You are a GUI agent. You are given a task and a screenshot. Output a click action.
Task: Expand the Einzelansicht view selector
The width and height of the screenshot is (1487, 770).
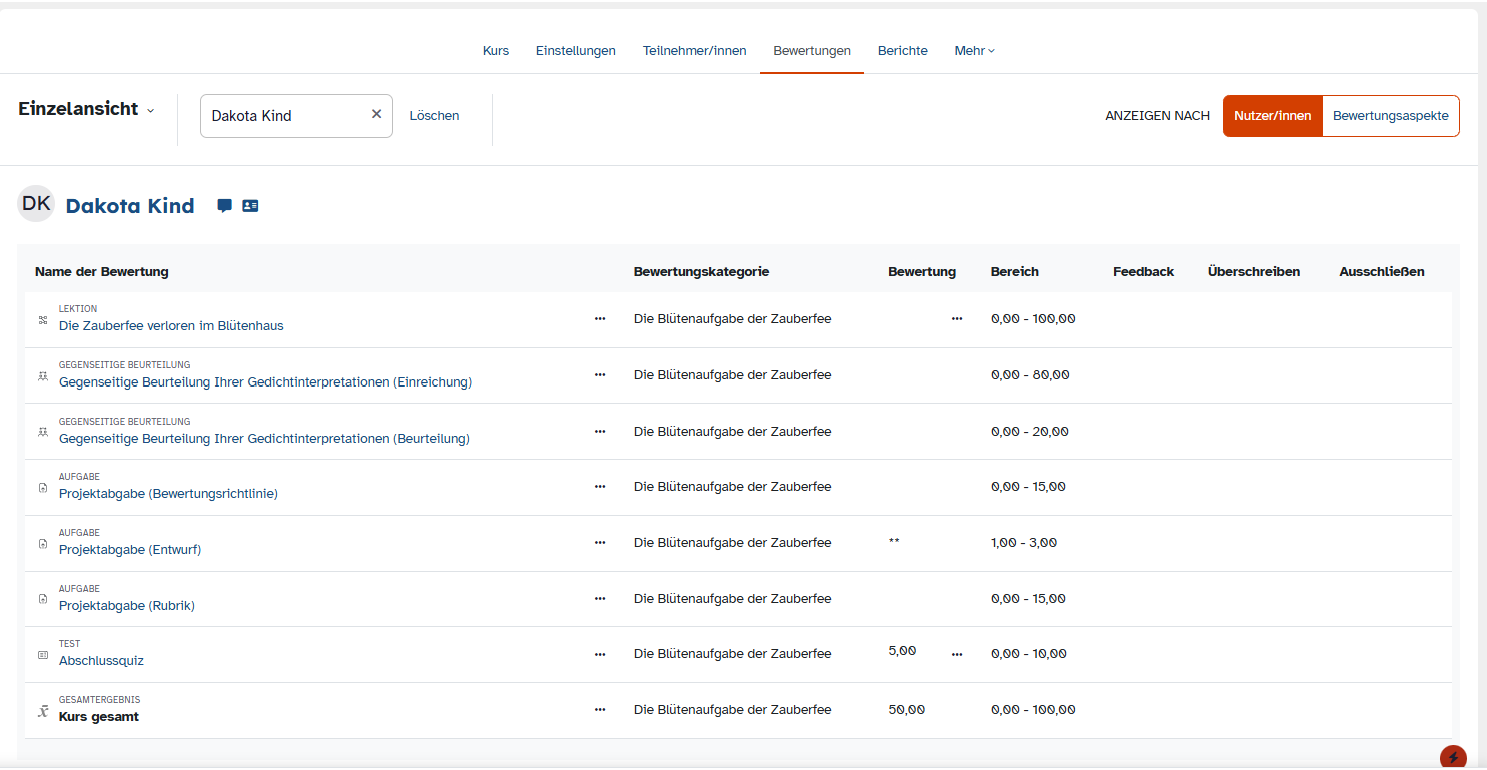[x=87, y=109]
